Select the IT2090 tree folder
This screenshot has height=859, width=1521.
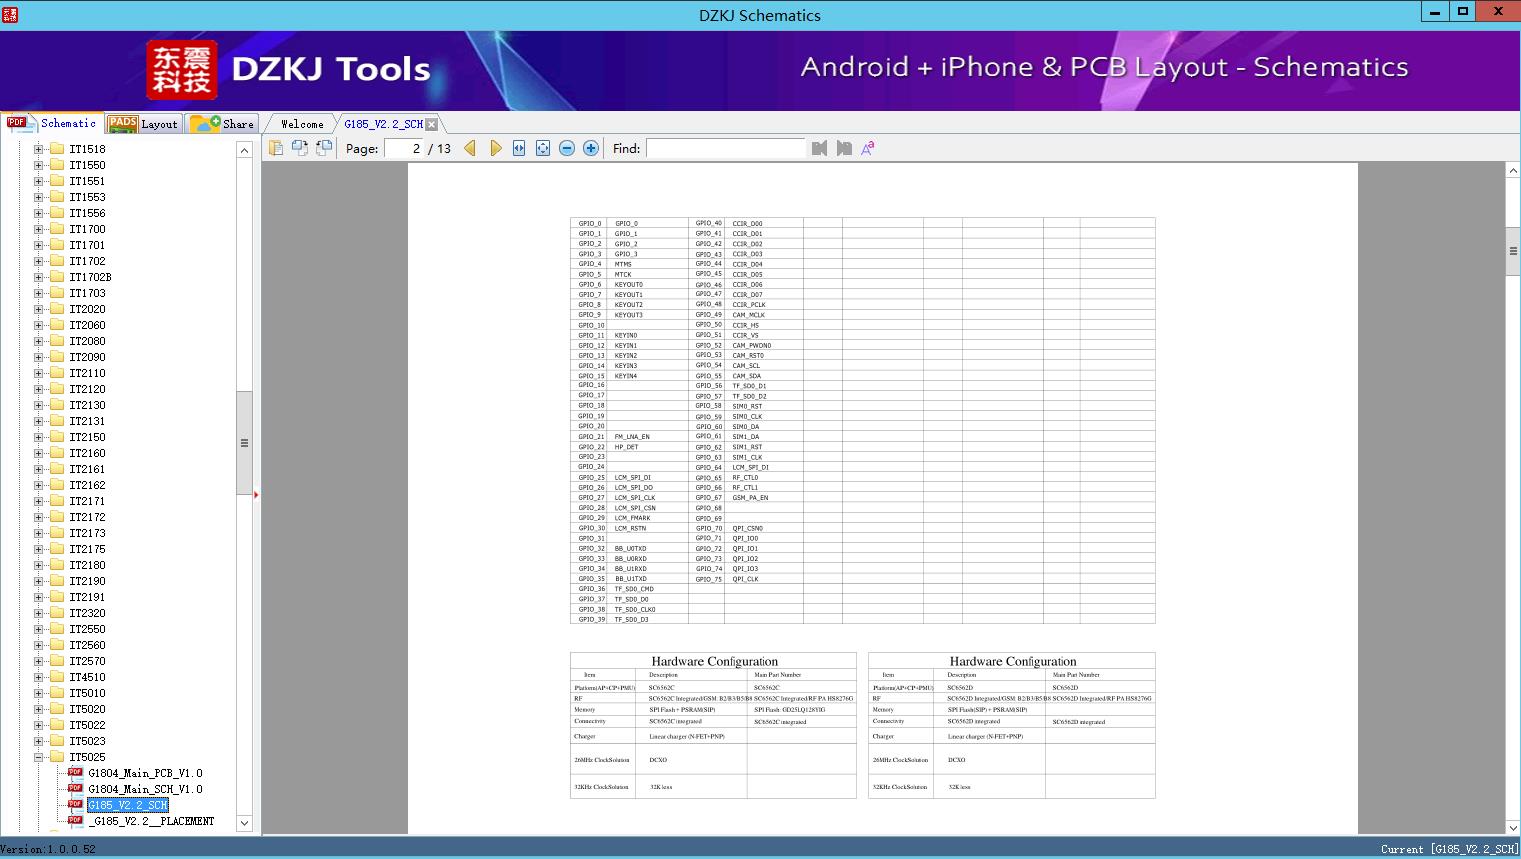[87, 357]
